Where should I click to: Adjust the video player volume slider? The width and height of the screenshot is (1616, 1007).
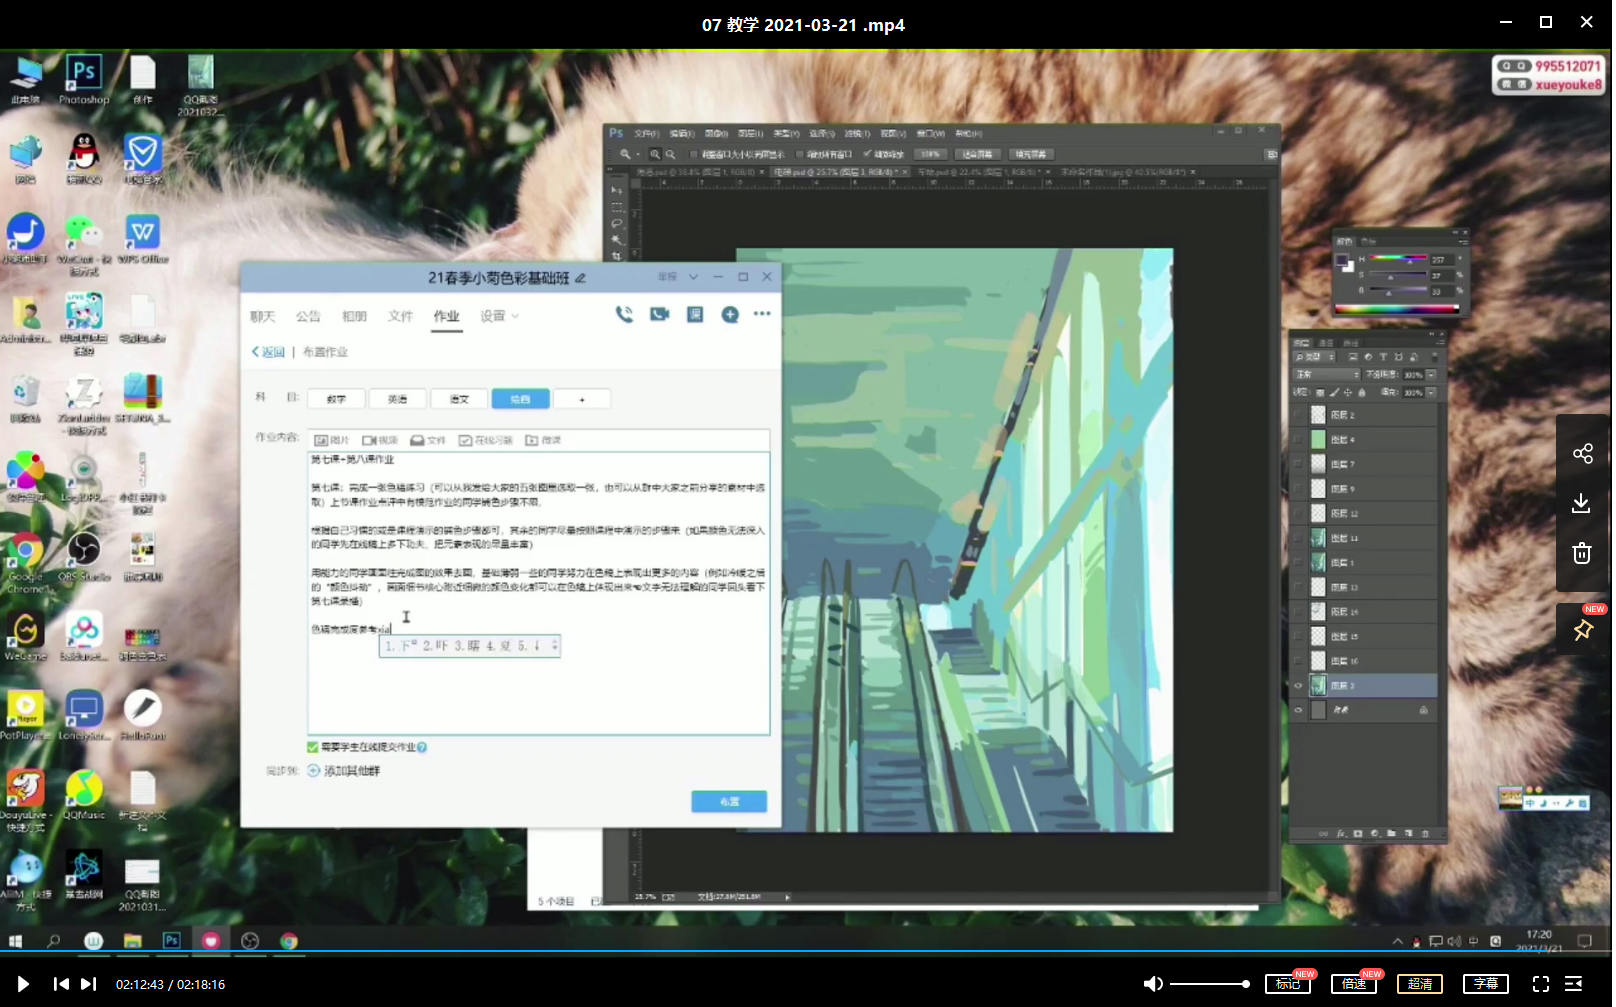(1210, 984)
